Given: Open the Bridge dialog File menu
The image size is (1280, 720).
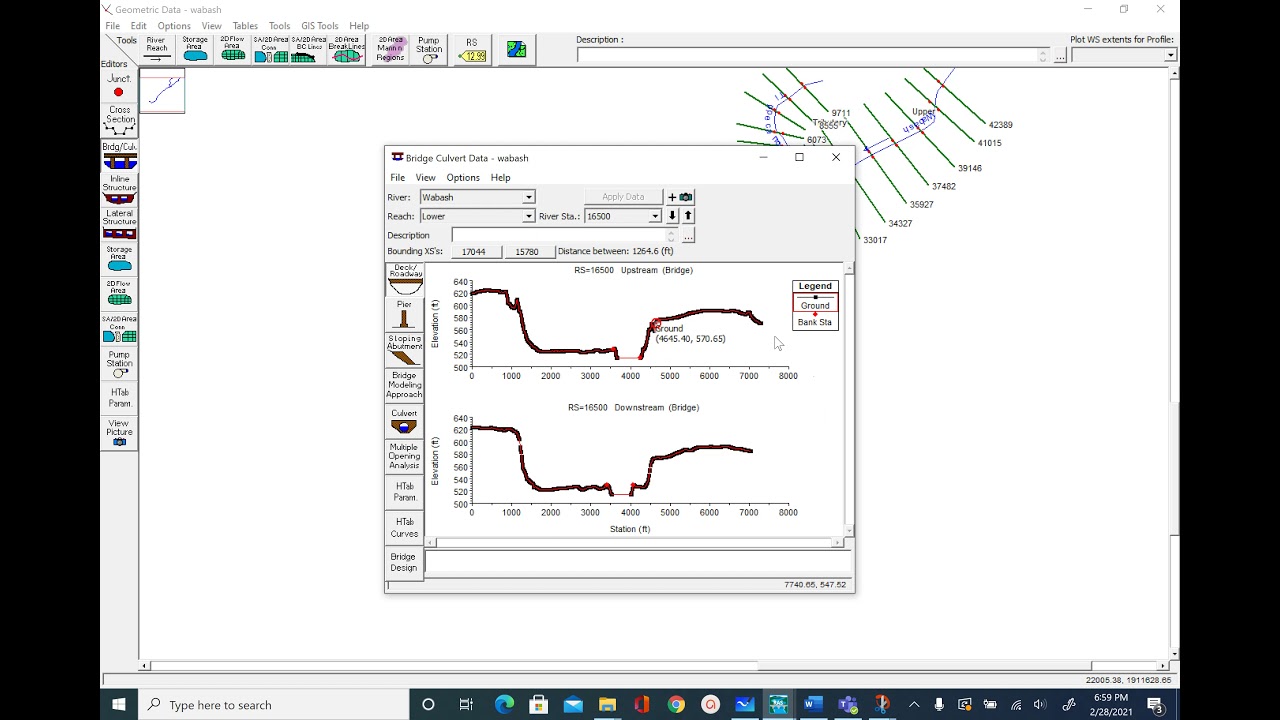Looking at the screenshot, I should pos(398,178).
